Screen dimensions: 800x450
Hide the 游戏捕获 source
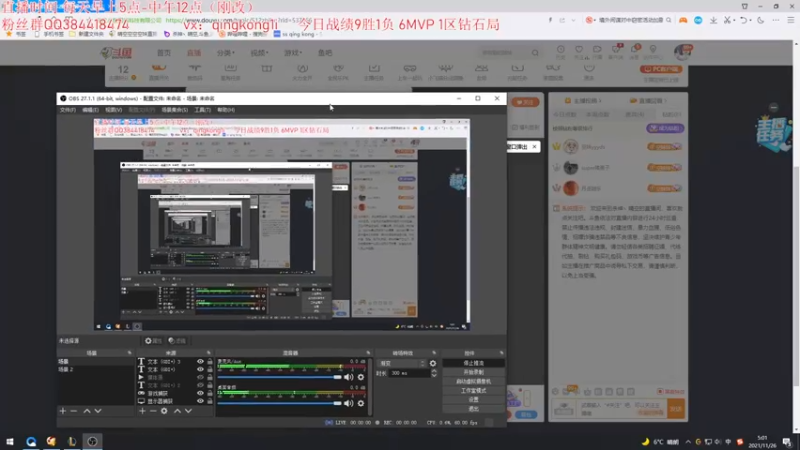tap(200, 393)
